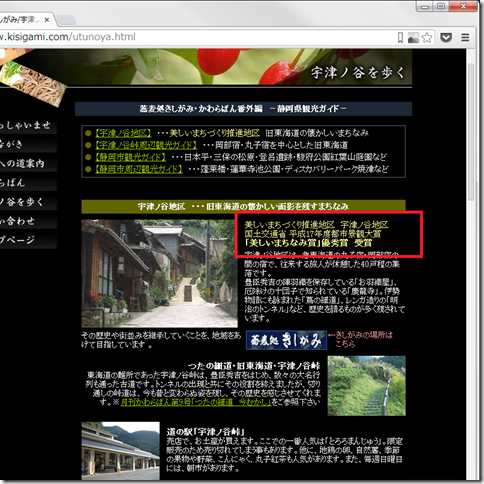Select the お問い合わせ sidebar menu item
This screenshot has width=484, height=484.
click(28, 221)
